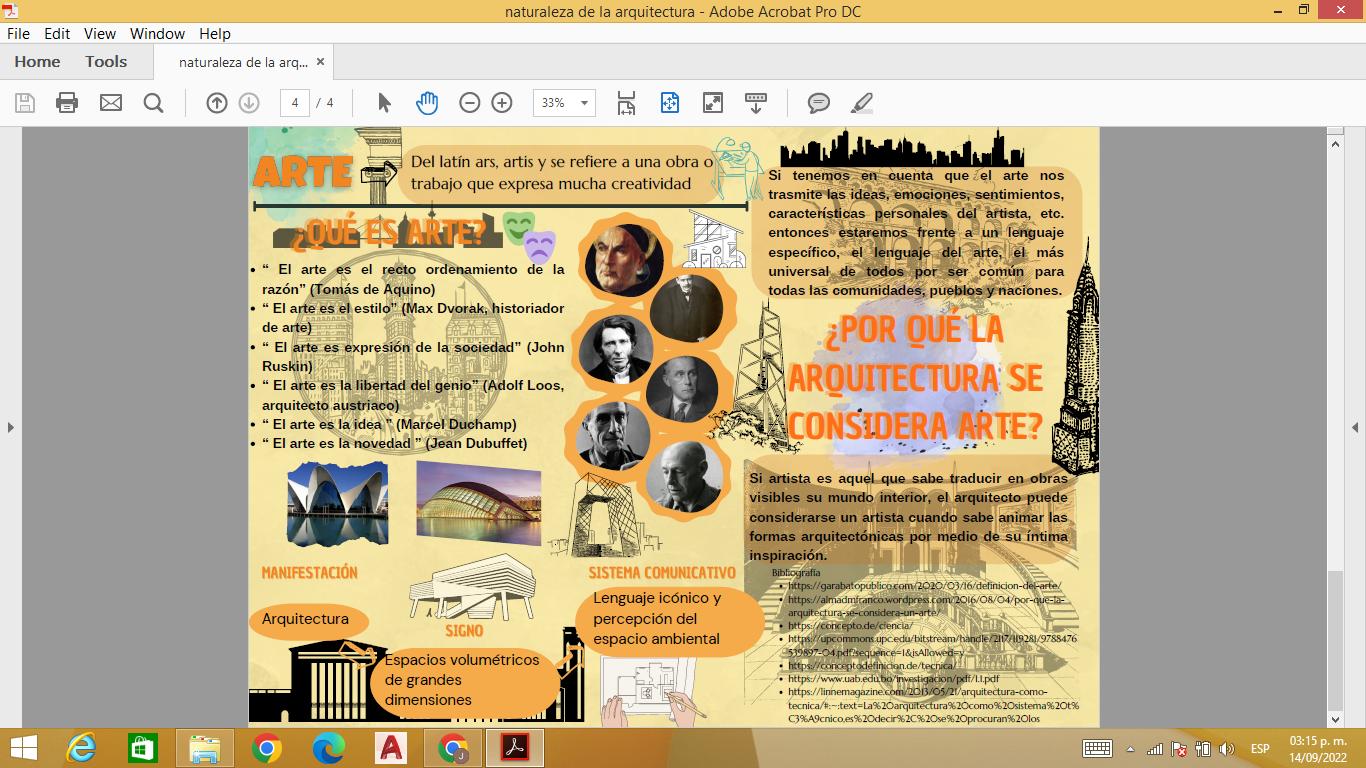The height and width of the screenshot is (768, 1366).
Task: Activate the Selection arrow tool
Action: 384,102
